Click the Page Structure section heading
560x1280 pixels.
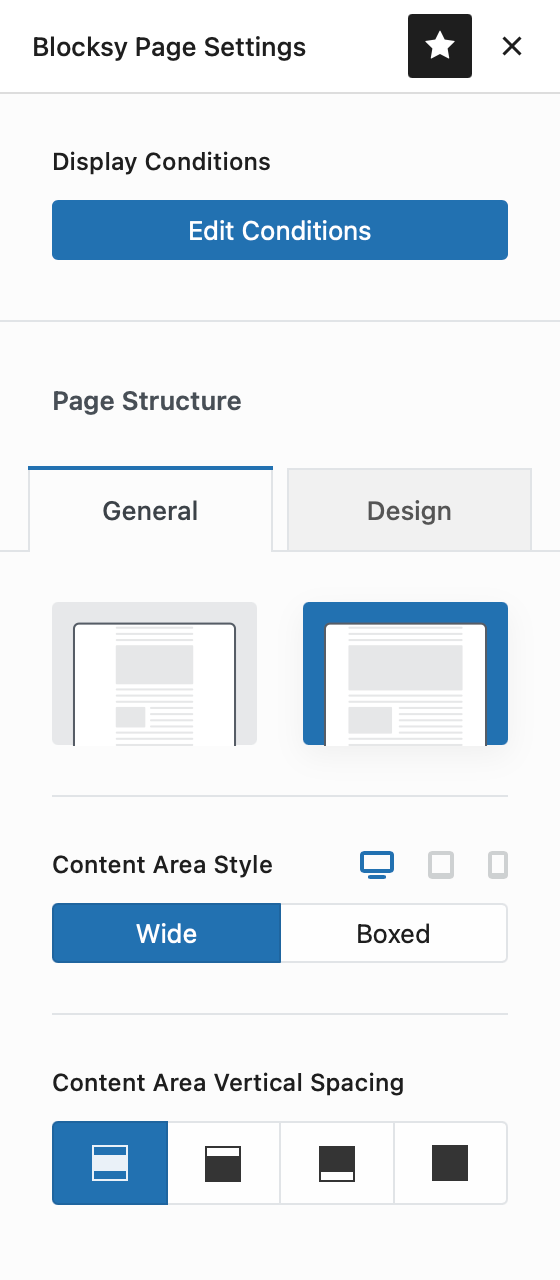click(x=147, y=401)
